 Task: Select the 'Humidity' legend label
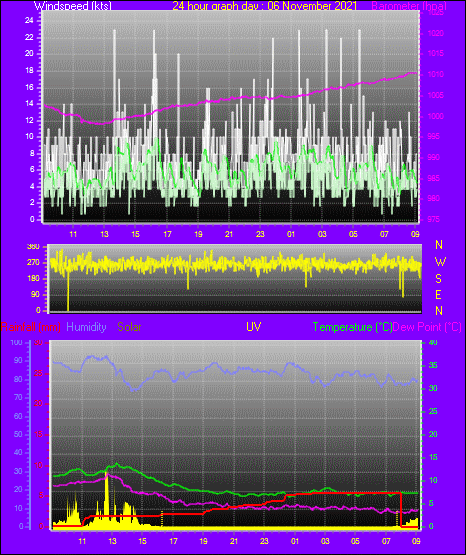point(86,327)
